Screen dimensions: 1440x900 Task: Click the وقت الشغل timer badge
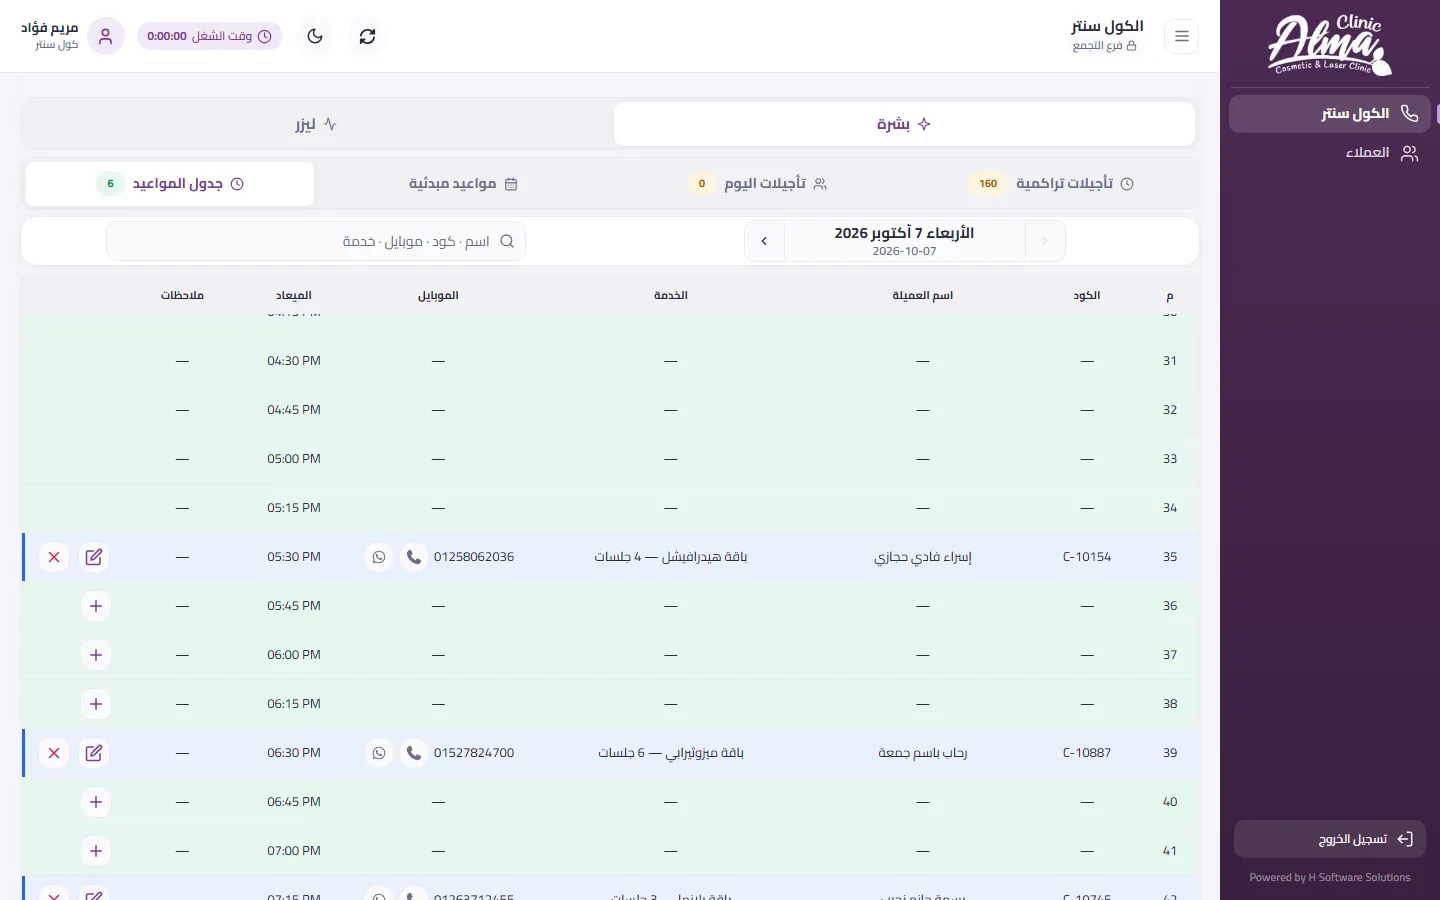coord(210,36)
